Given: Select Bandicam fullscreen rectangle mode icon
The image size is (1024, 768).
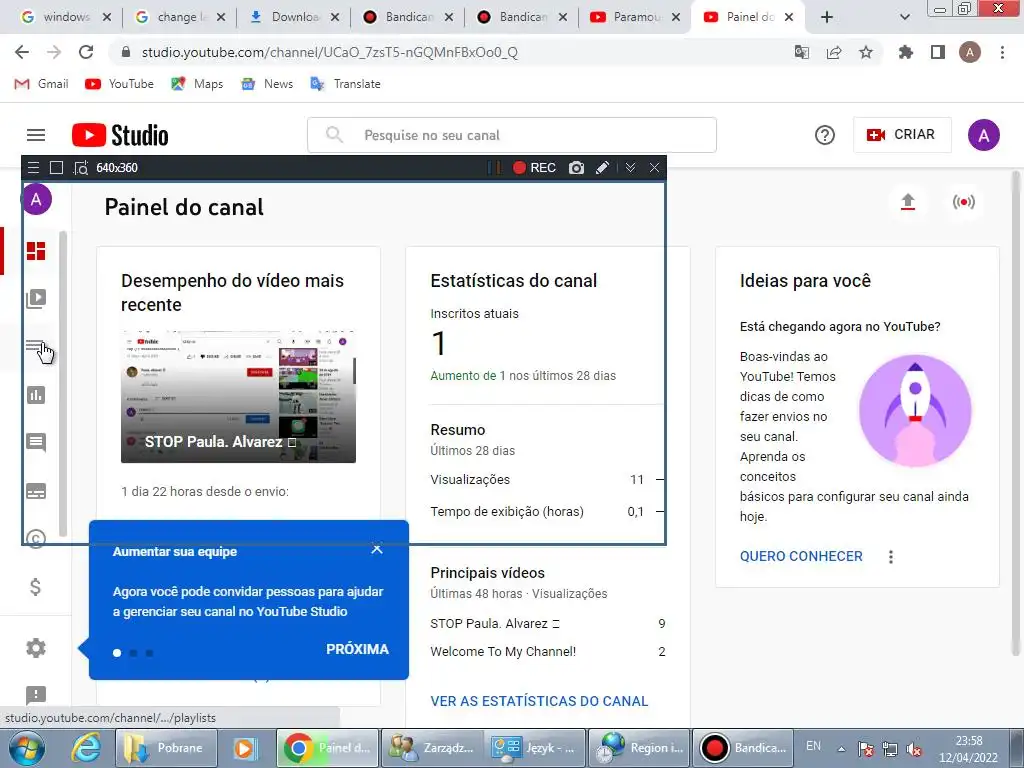Looking at the screenshot, I should point(56,168).
